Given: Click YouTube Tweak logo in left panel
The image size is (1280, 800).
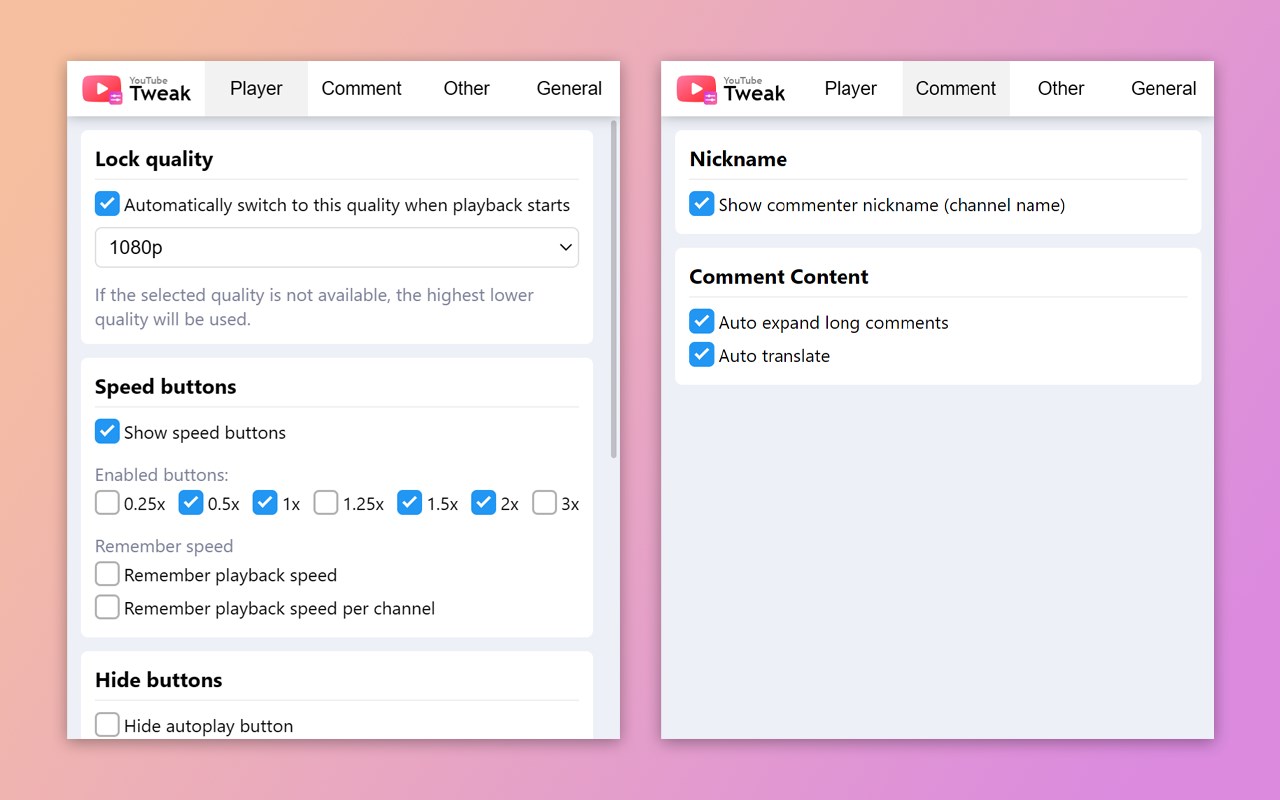Looking at the screenshot, I should 136,89.
